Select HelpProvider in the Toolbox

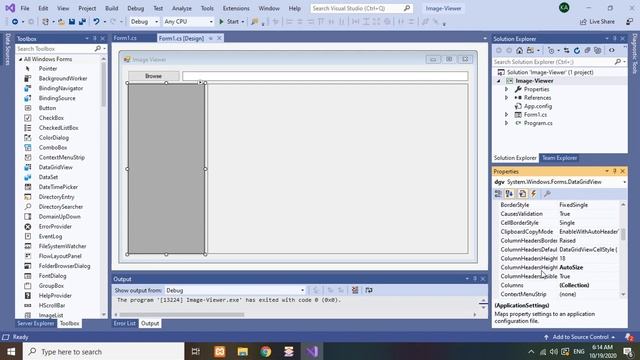click(x=55, y=296)
